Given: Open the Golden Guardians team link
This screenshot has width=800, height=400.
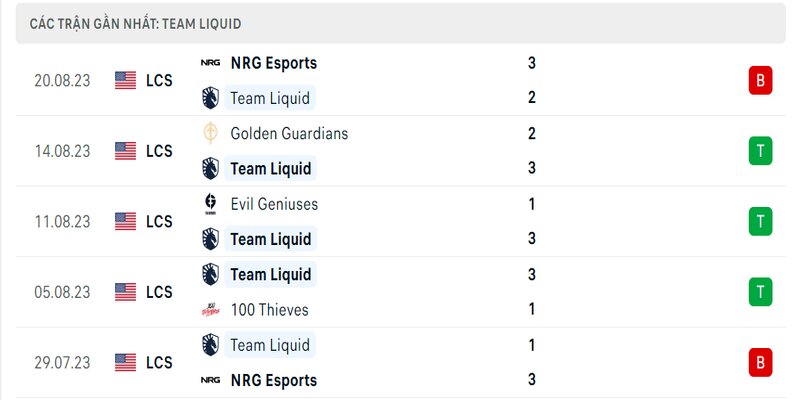Looking at the screenshot, I should [289, 134].
